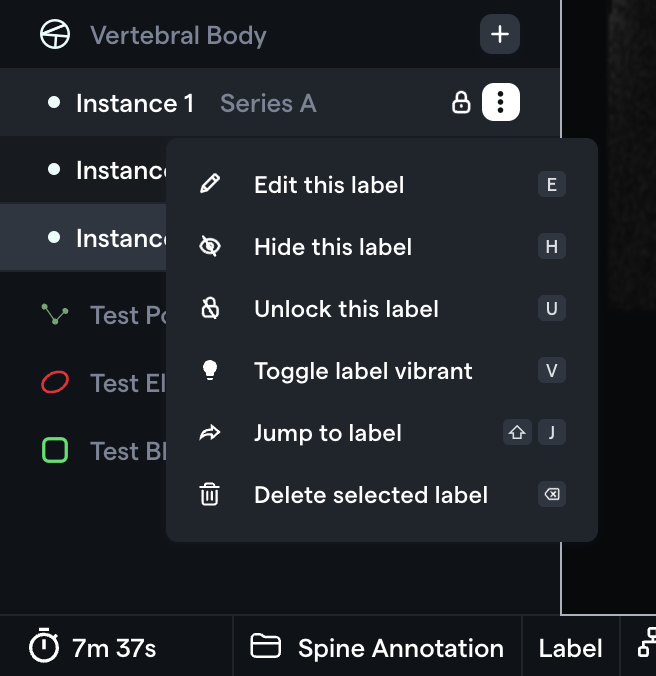Choose Hide this label
The image size is (656, 676).
pos(381,247)
